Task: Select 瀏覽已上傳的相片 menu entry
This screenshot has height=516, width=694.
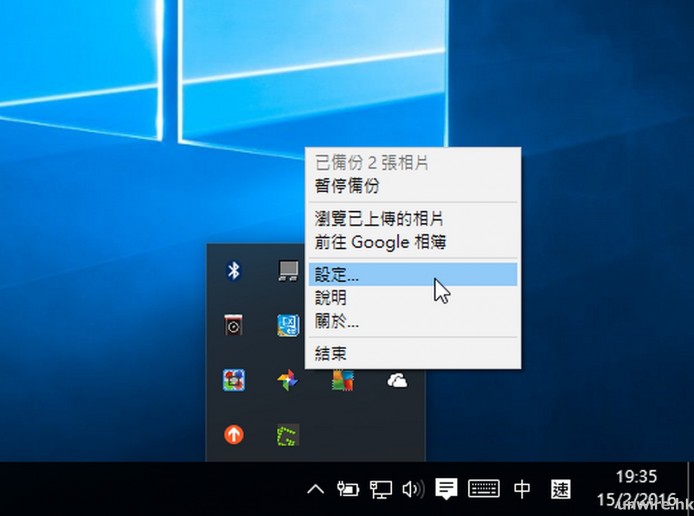Action: [379, 218]
